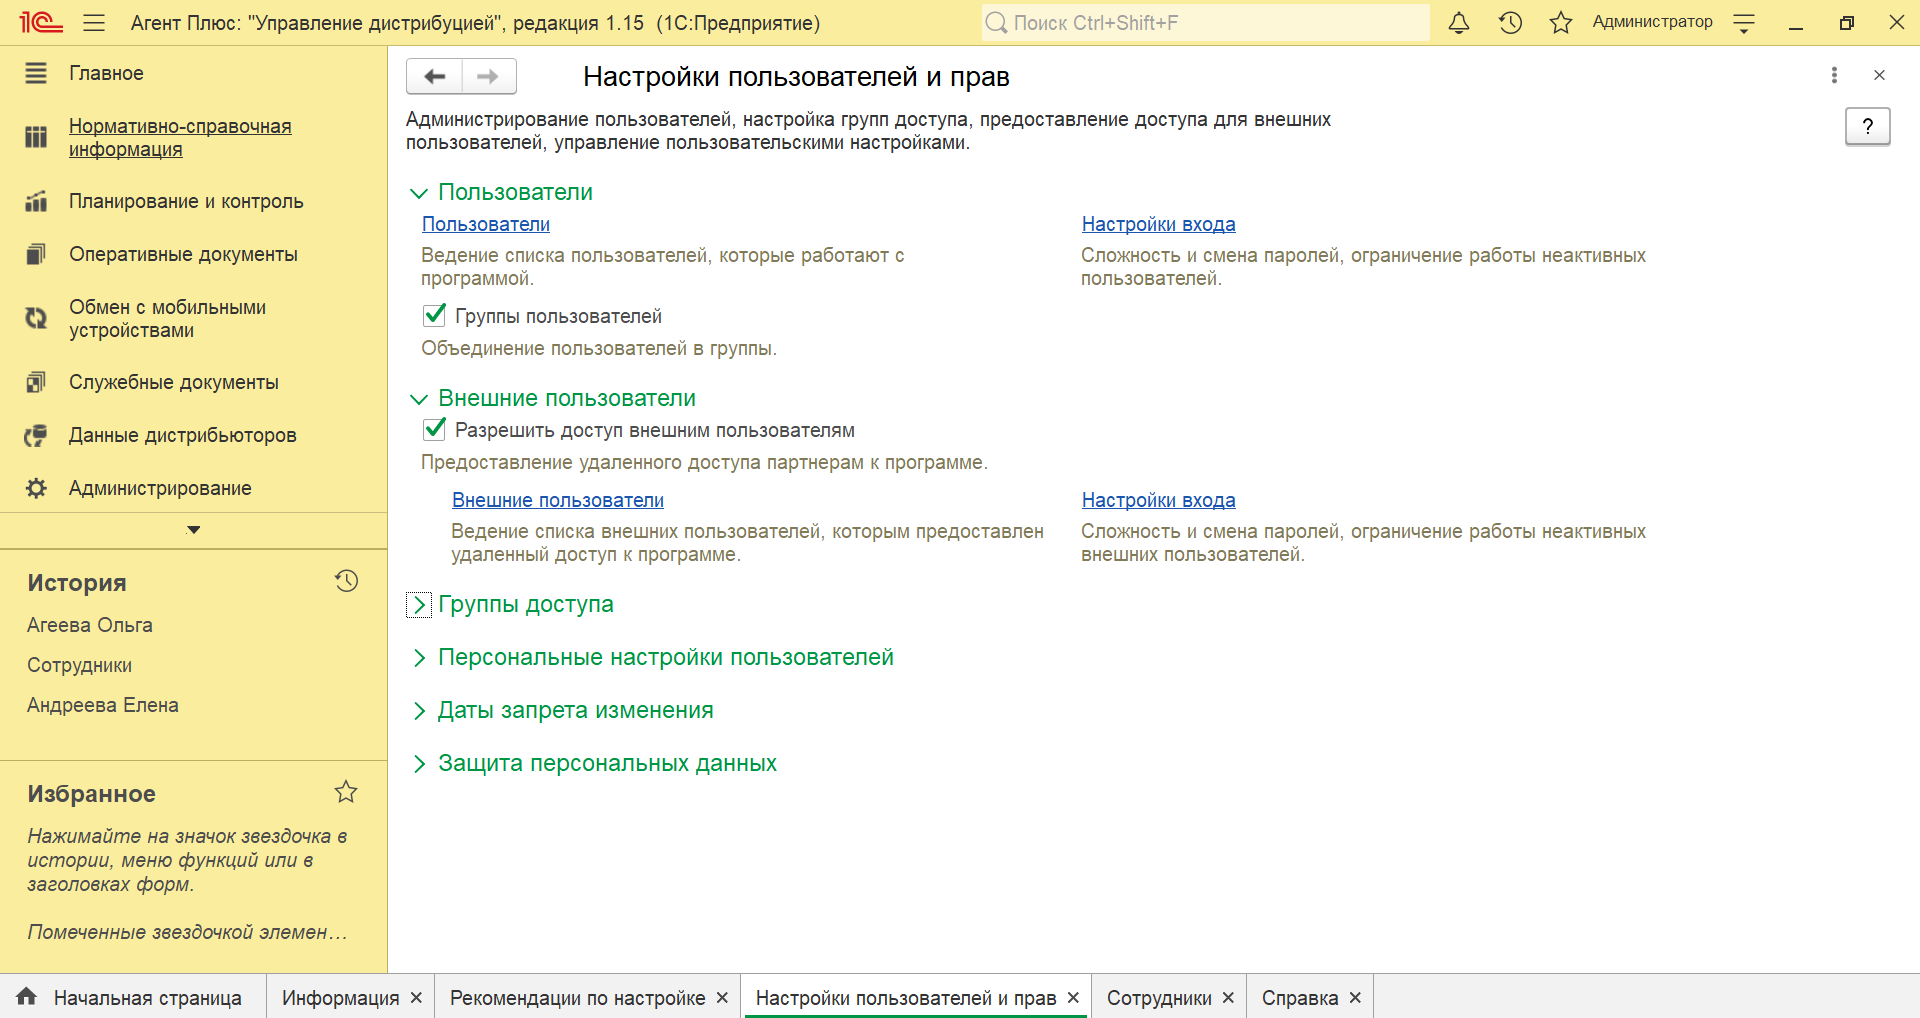Open form's more actions three-dot menu
The width and height of the screenshot is (1920, 1018).
click(1834, 75)
